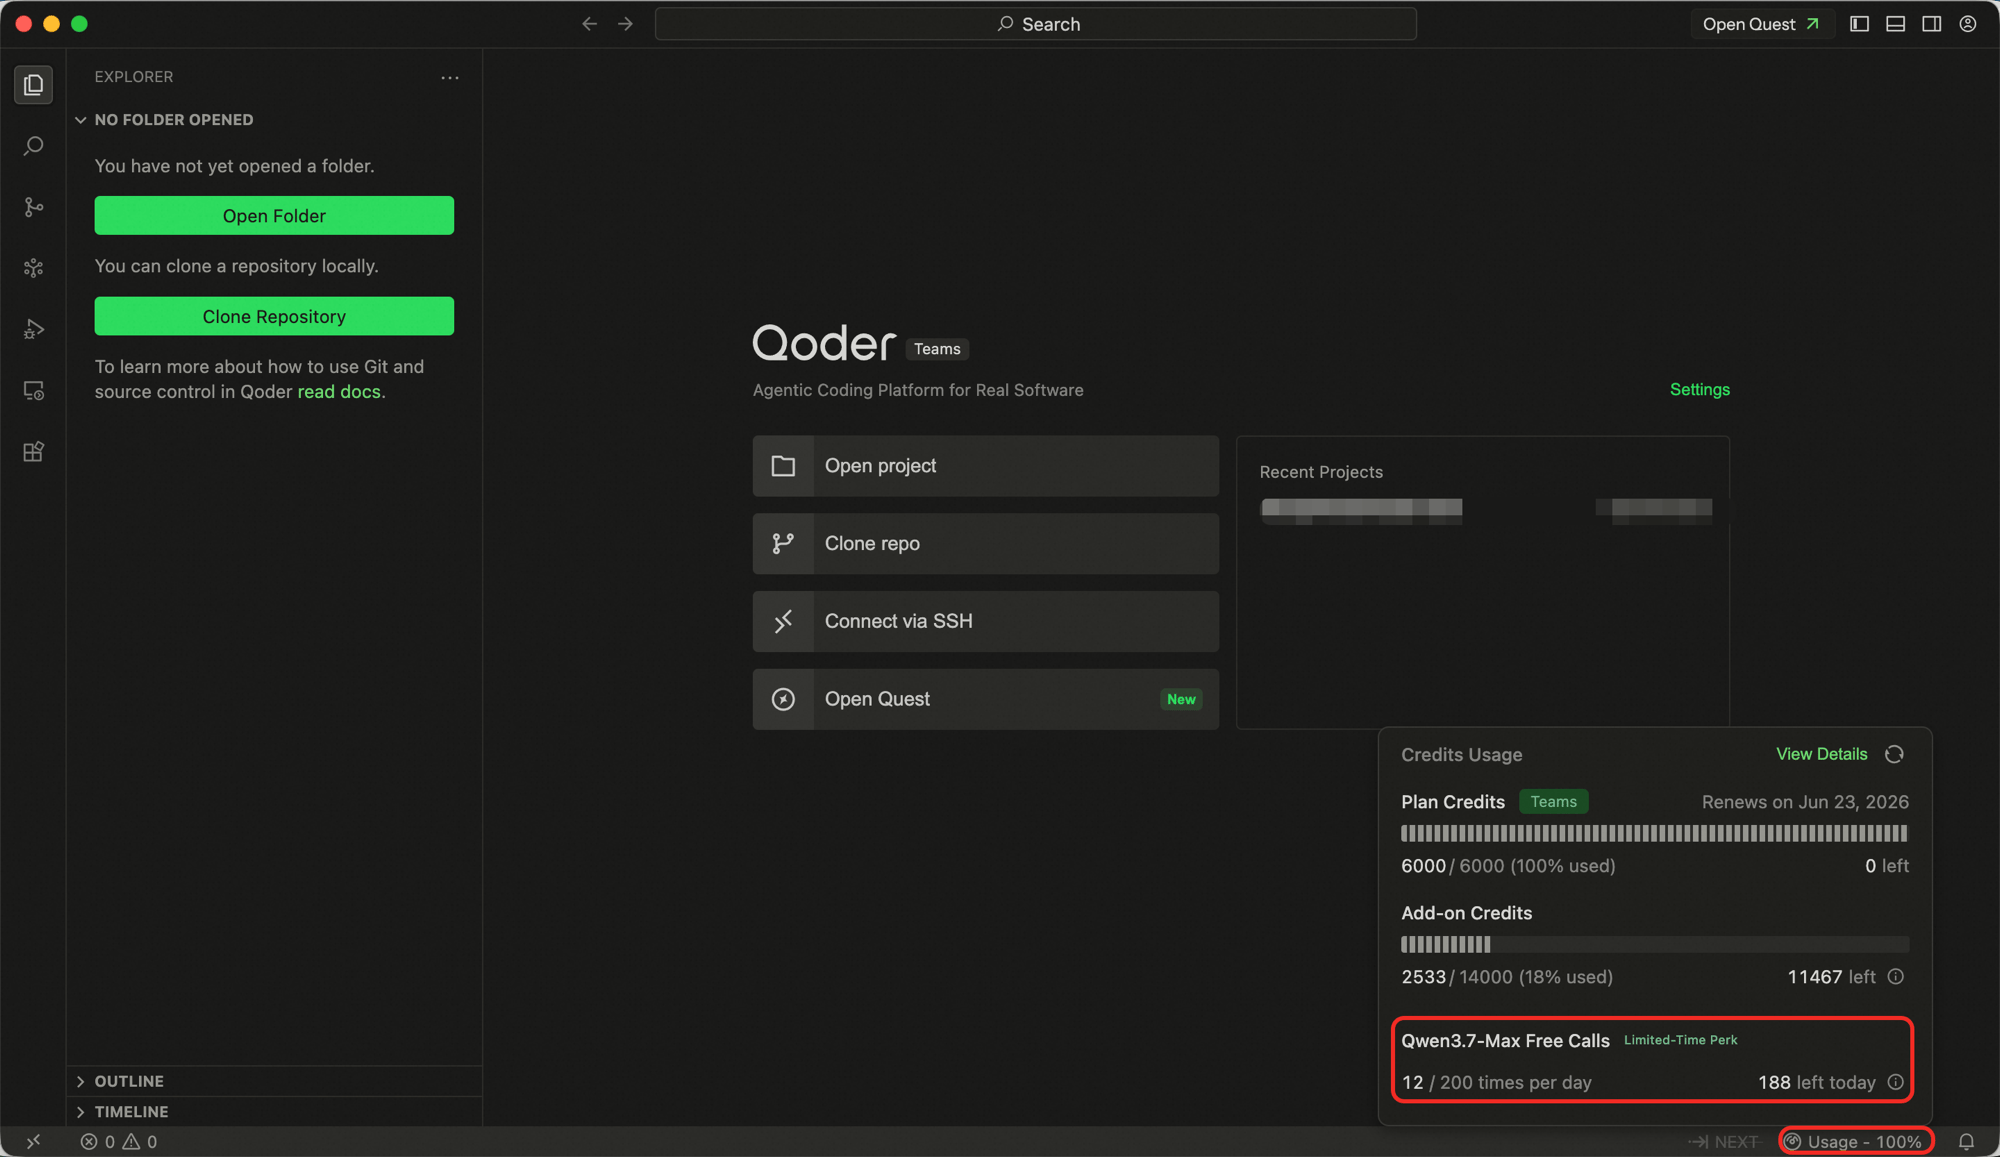The image size is (2000, 1157).
Task: Collapse the NO FOLDER OPENED section
Action: coord(173,120)
